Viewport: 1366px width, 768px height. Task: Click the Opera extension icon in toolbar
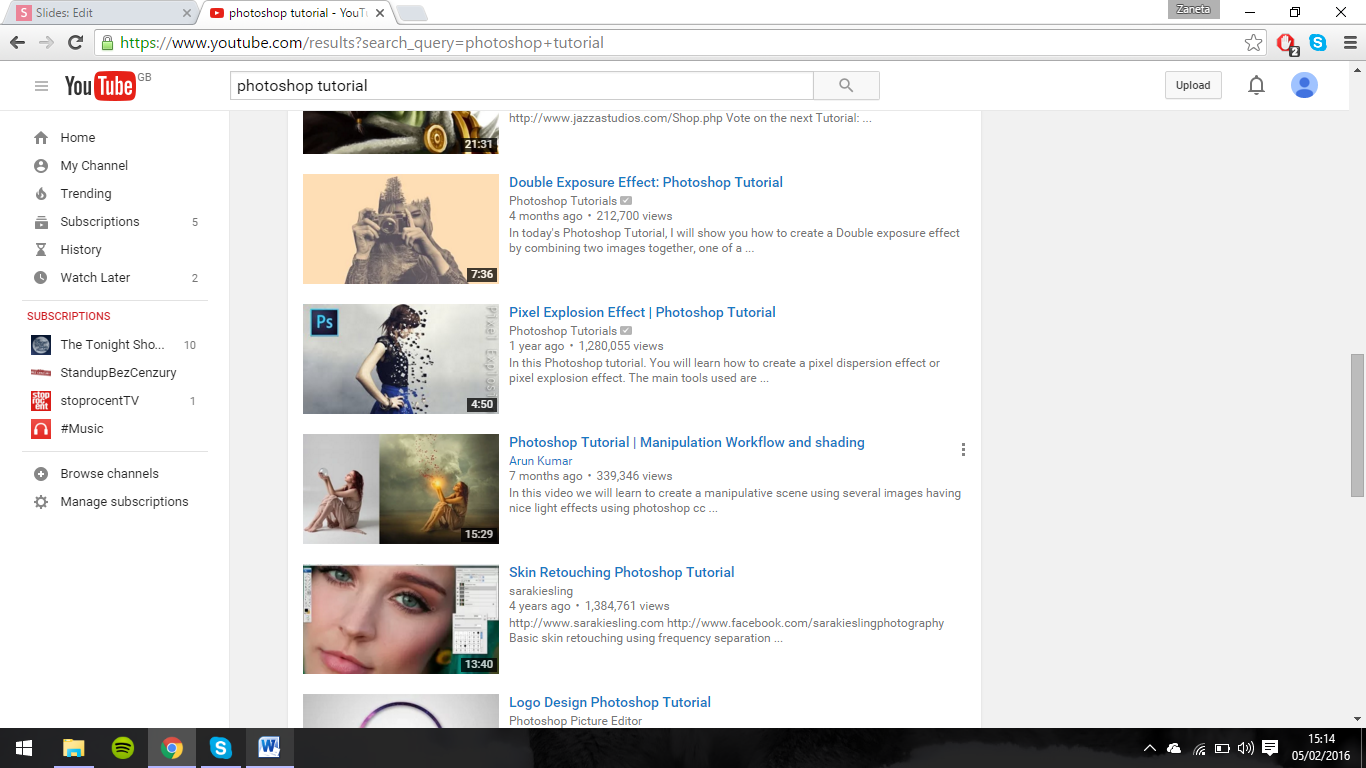click(x=1287, y=44)
